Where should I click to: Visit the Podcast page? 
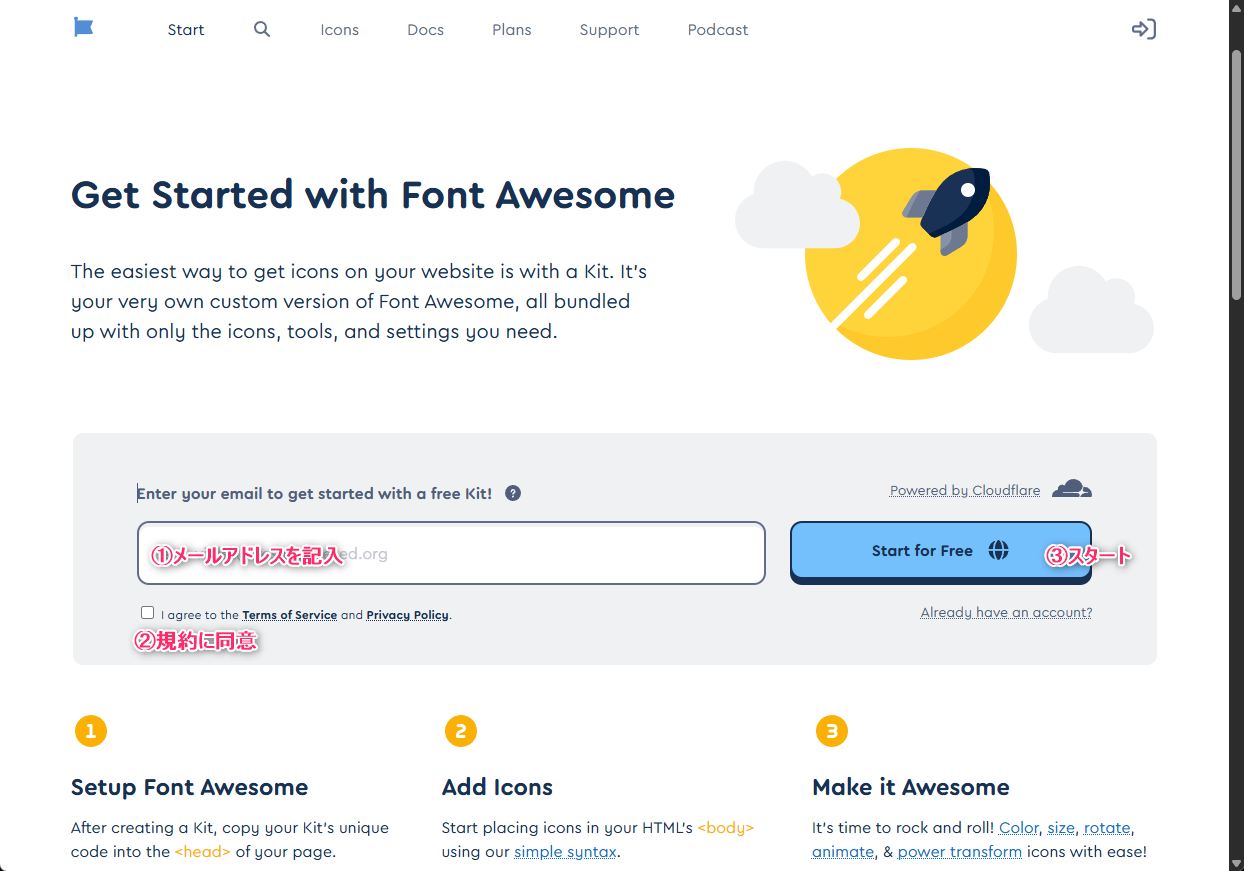(x=717, y=30)
